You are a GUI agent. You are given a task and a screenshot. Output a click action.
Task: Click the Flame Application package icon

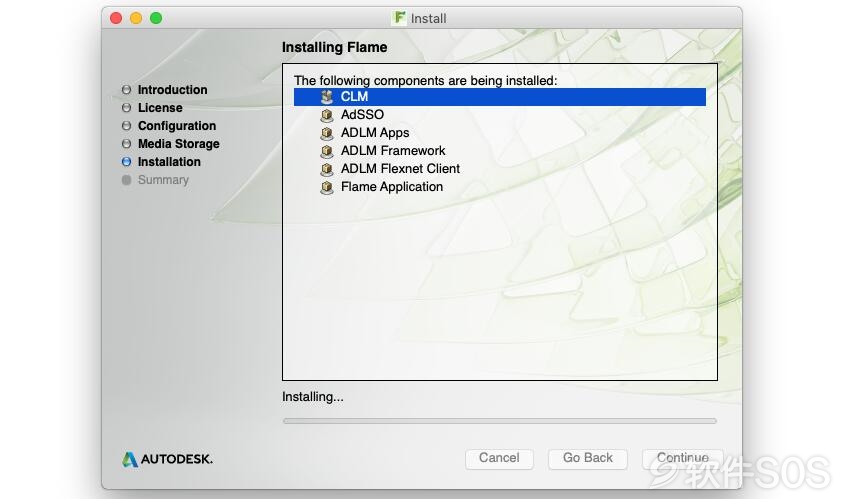327,187
